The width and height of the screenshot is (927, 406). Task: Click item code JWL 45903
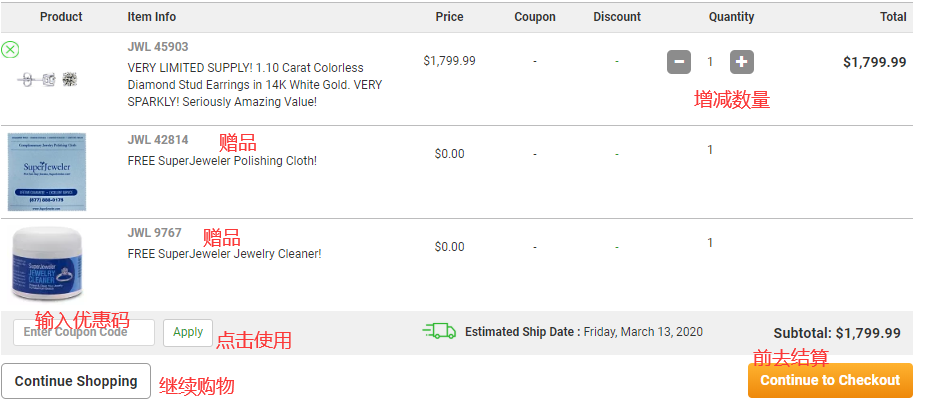coord(158,47)
